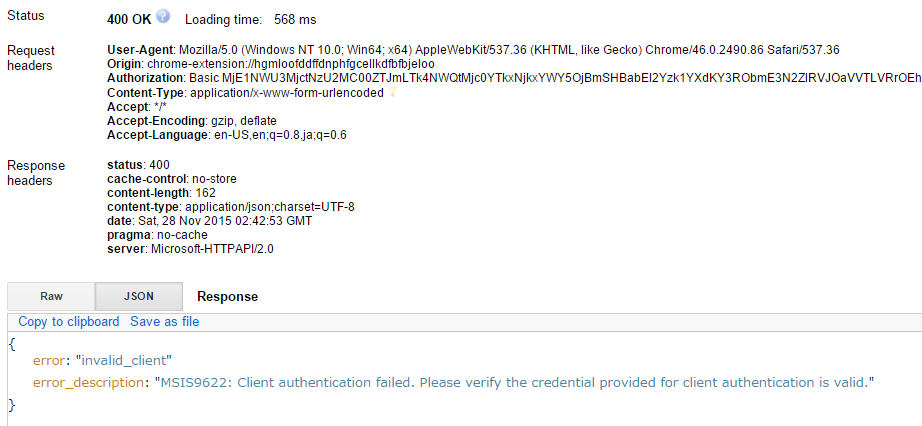Click the Save as file link
Viewport: 922px width, 426px height.
(x=165, y=322)
